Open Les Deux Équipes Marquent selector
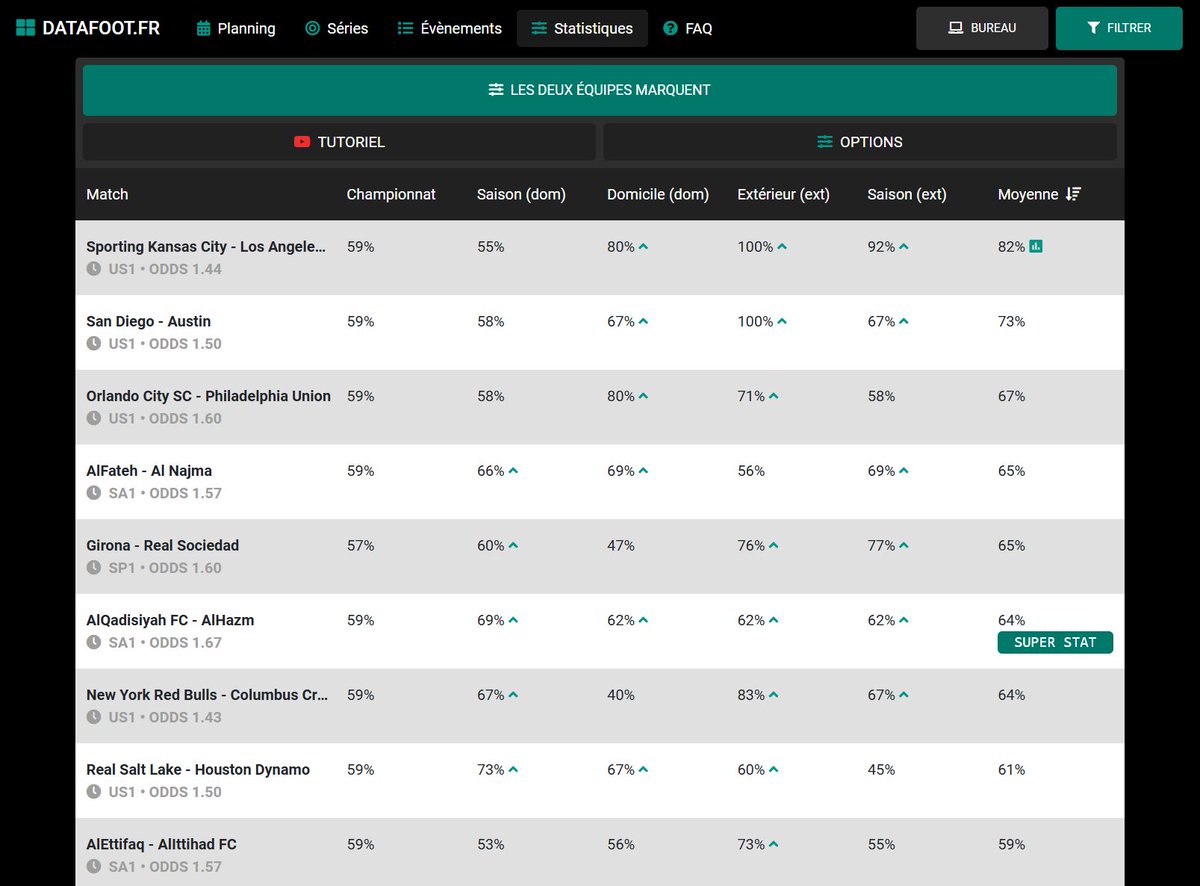Screen dimensions: 1200x886 (x=600, y=90)
